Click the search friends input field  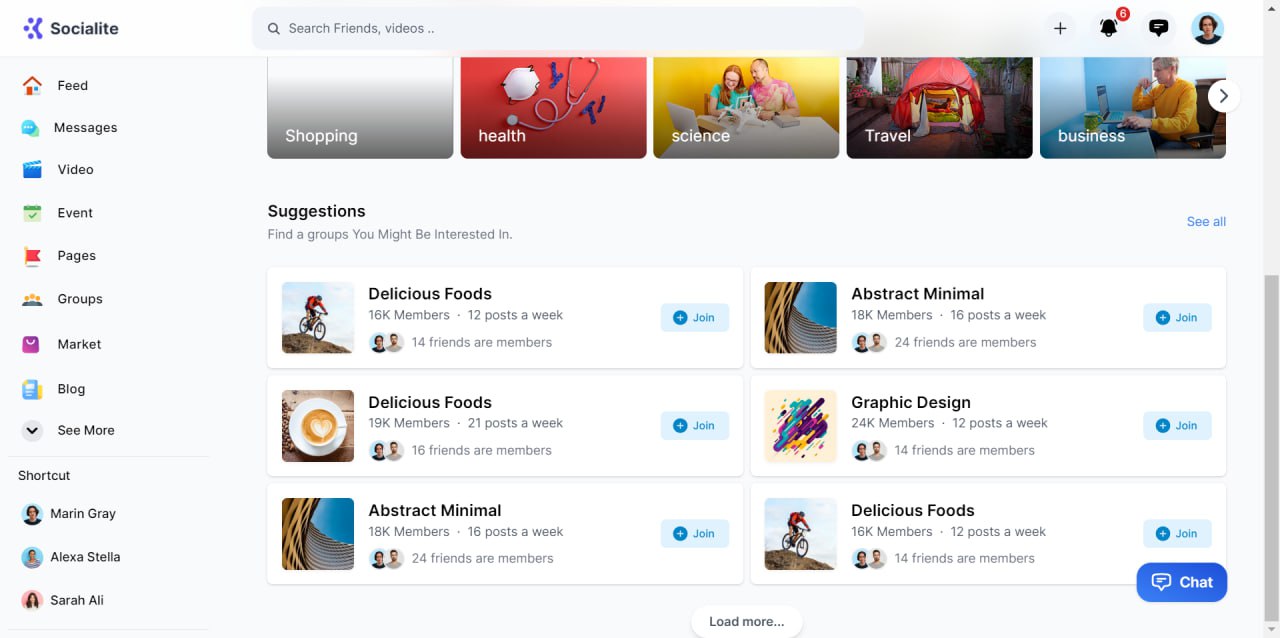coord(558,28)
